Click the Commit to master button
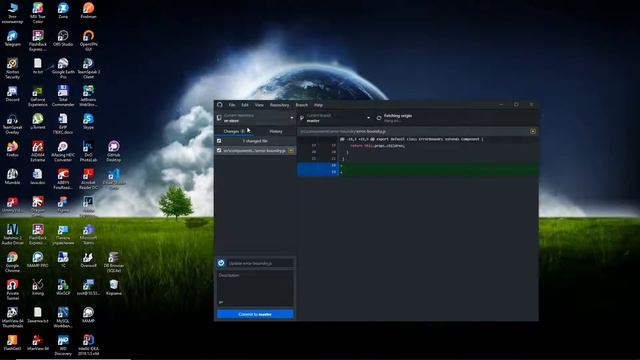Image resolution: width=640 pixels, height=360 pixels. [x=255, y=314]
